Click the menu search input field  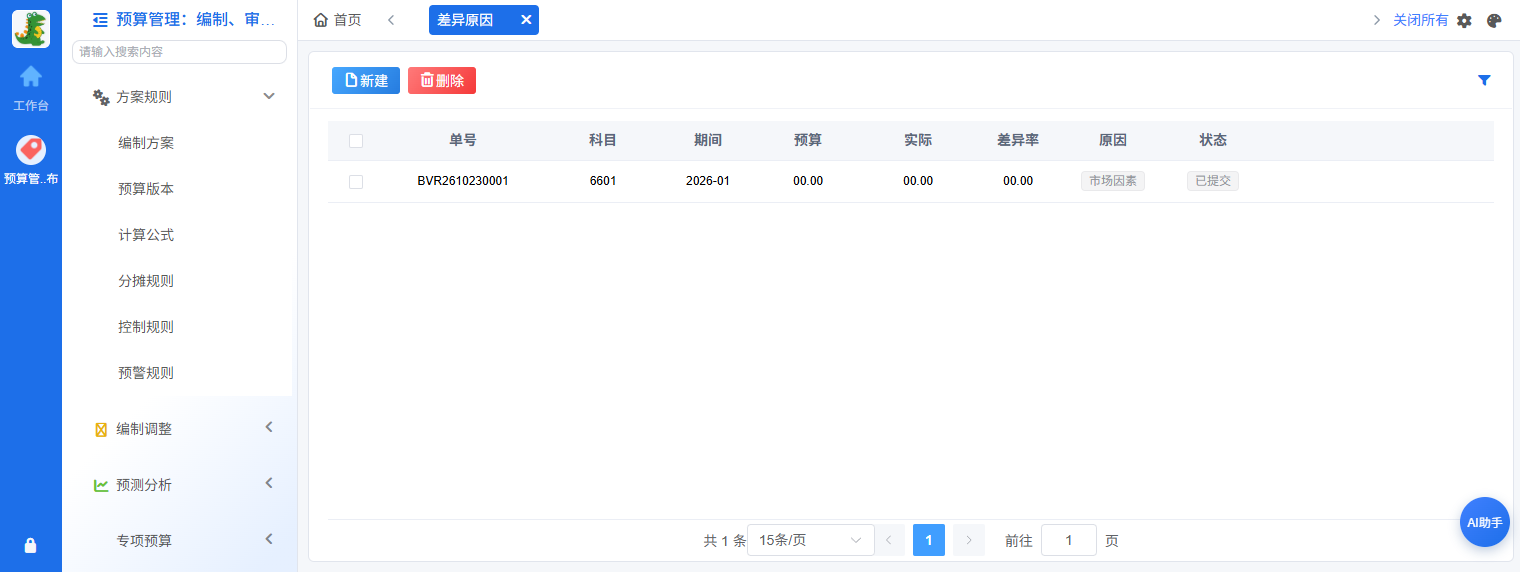click(x=180, y=52)
